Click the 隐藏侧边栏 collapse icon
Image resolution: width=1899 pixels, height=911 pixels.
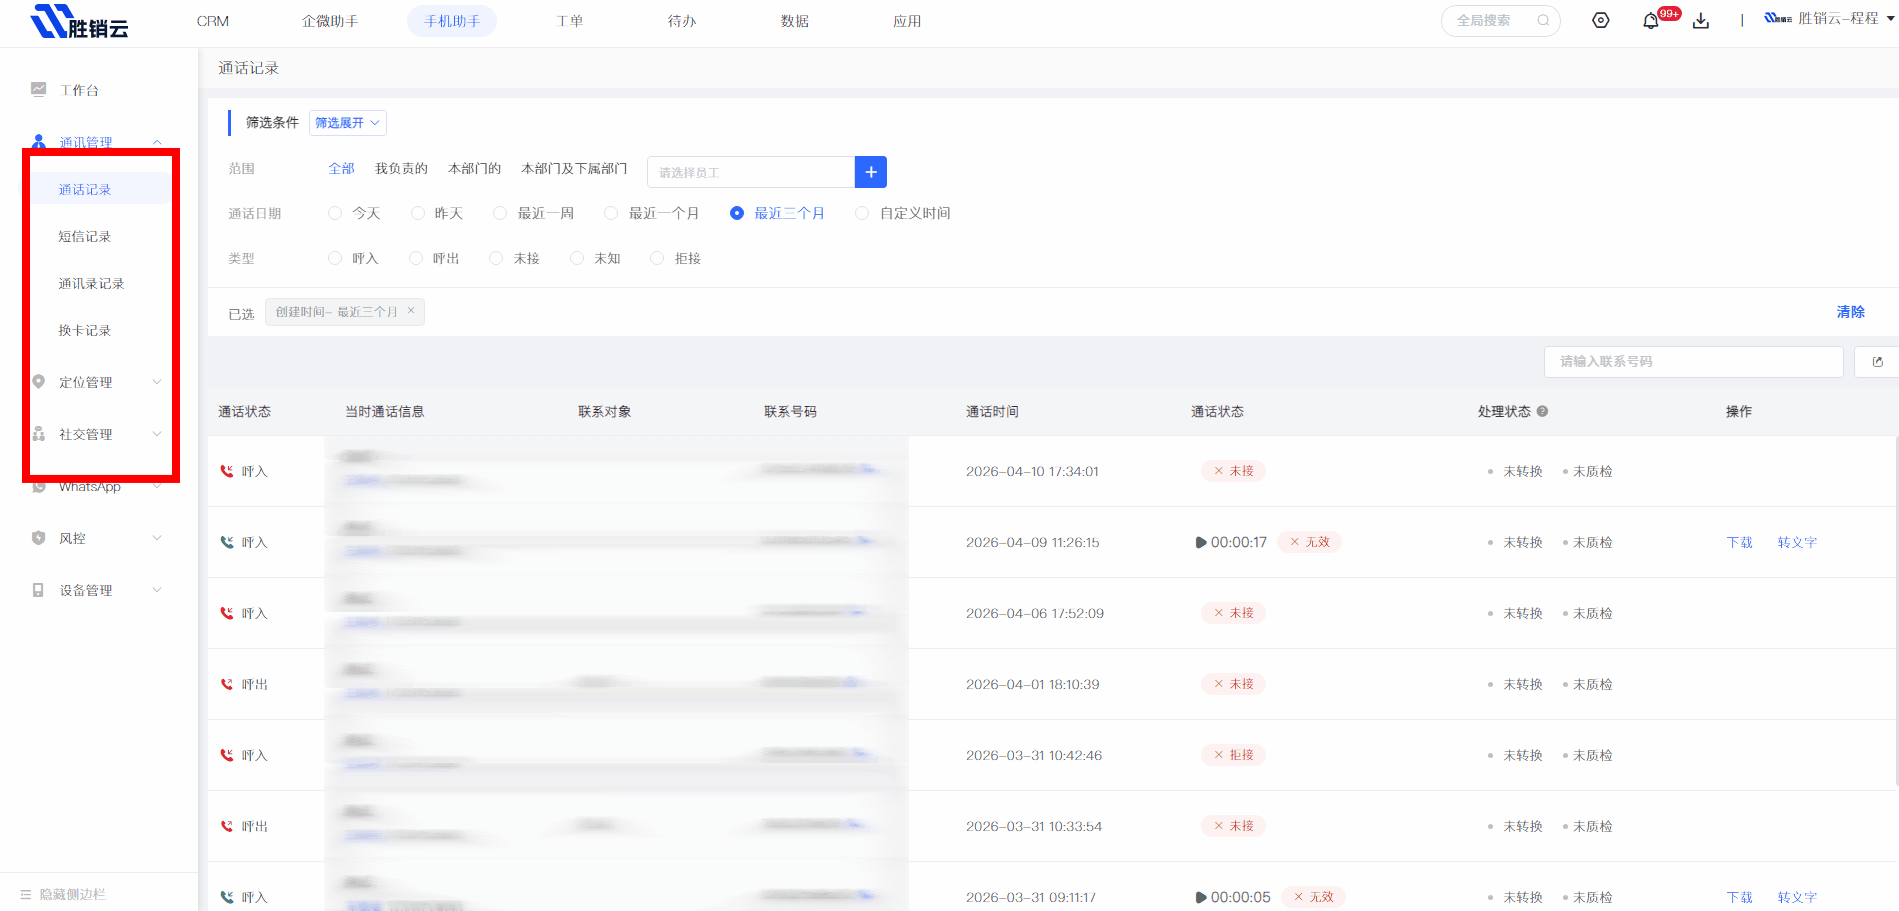pos(26,894)
